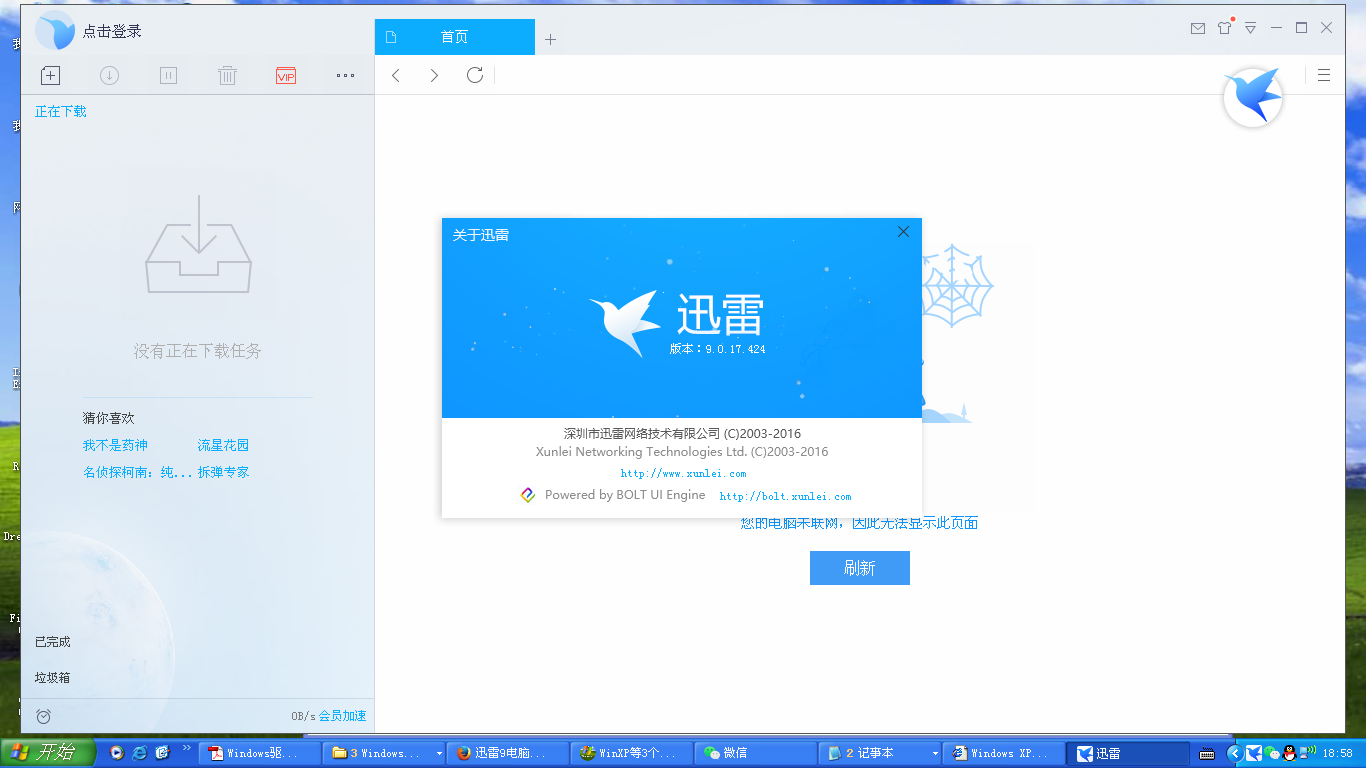Open the hamburger menu in browser toolbar

tap(1324, 75)
